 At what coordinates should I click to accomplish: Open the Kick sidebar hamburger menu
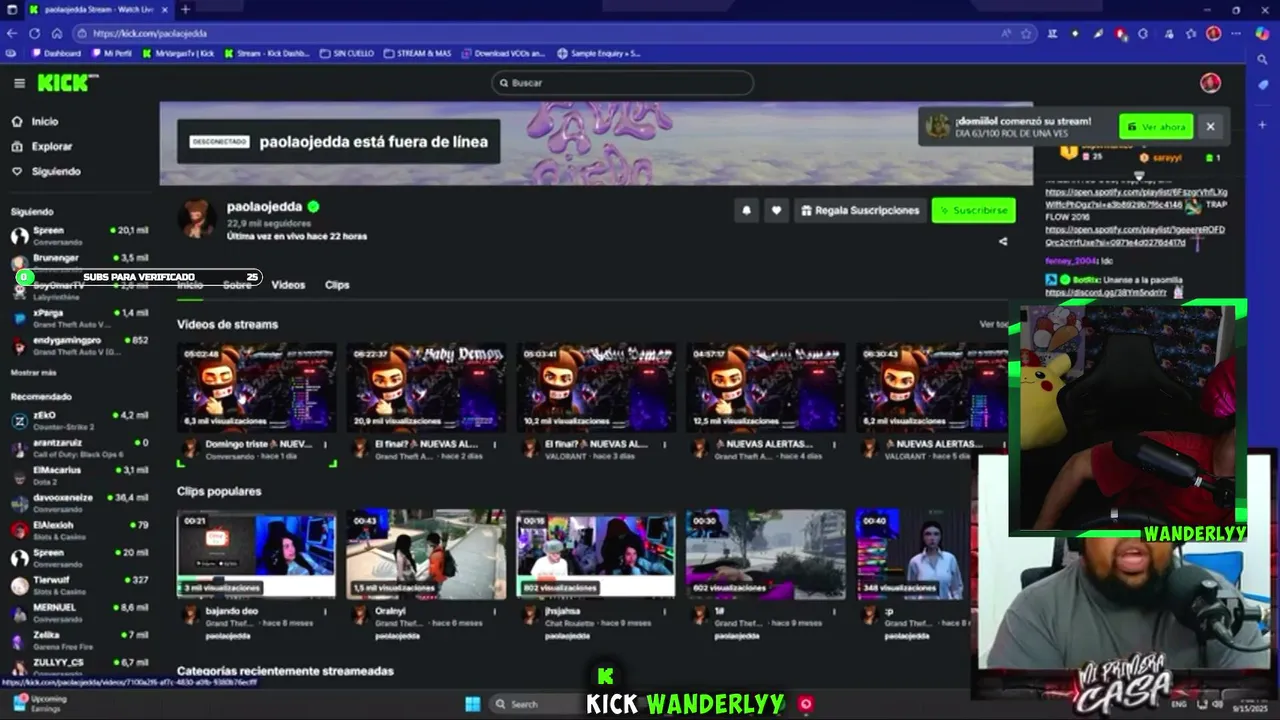click(x=19, y=83)
